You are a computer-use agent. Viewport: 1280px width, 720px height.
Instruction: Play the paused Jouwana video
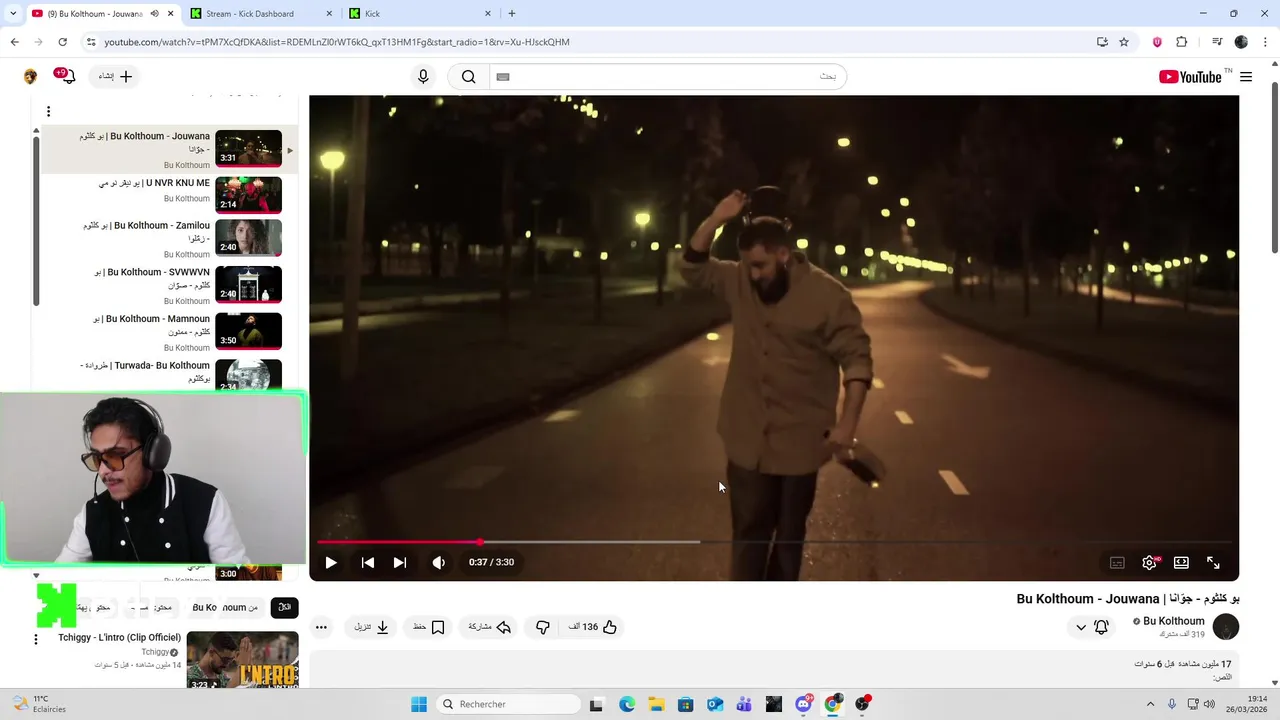coord(331,562)
